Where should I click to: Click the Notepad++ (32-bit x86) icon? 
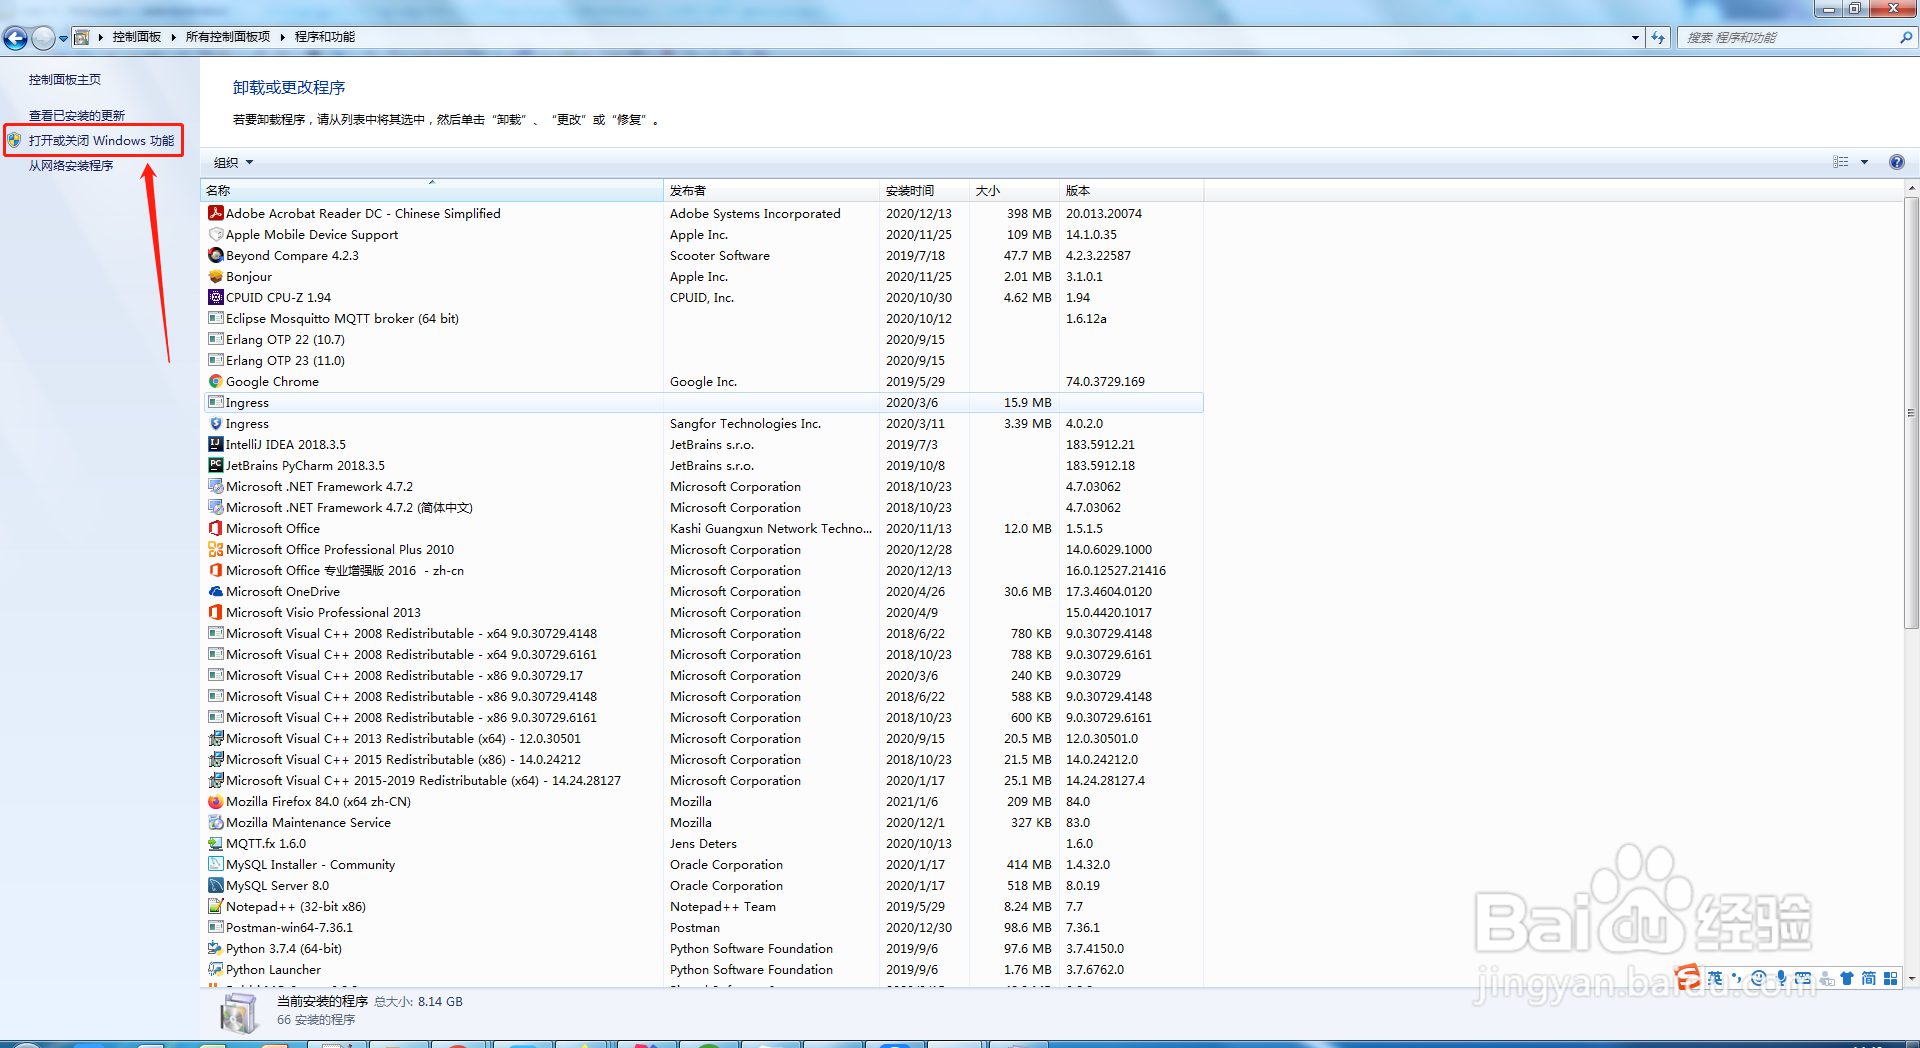tap(215, 906)
